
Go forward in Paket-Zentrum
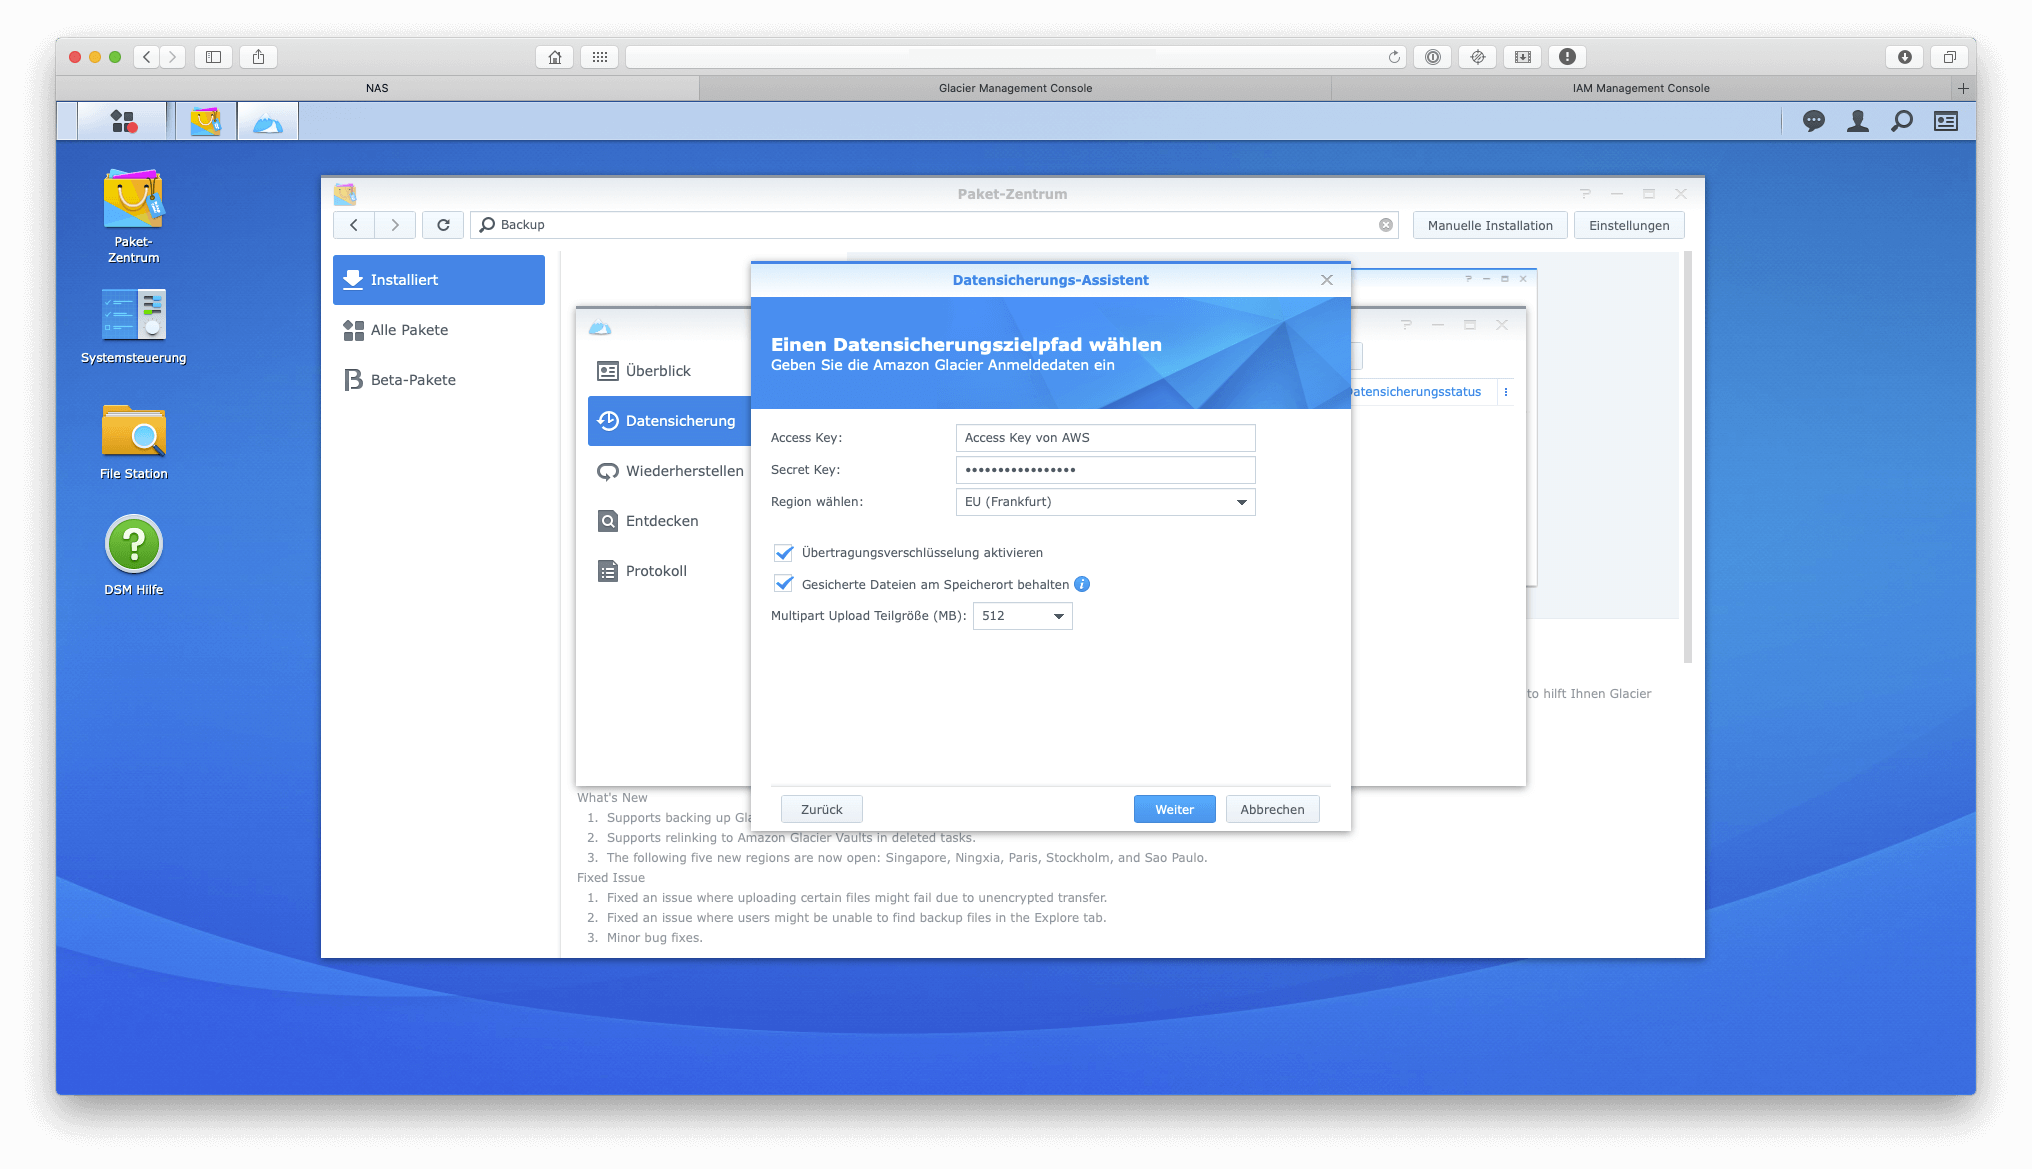[395, 225]
